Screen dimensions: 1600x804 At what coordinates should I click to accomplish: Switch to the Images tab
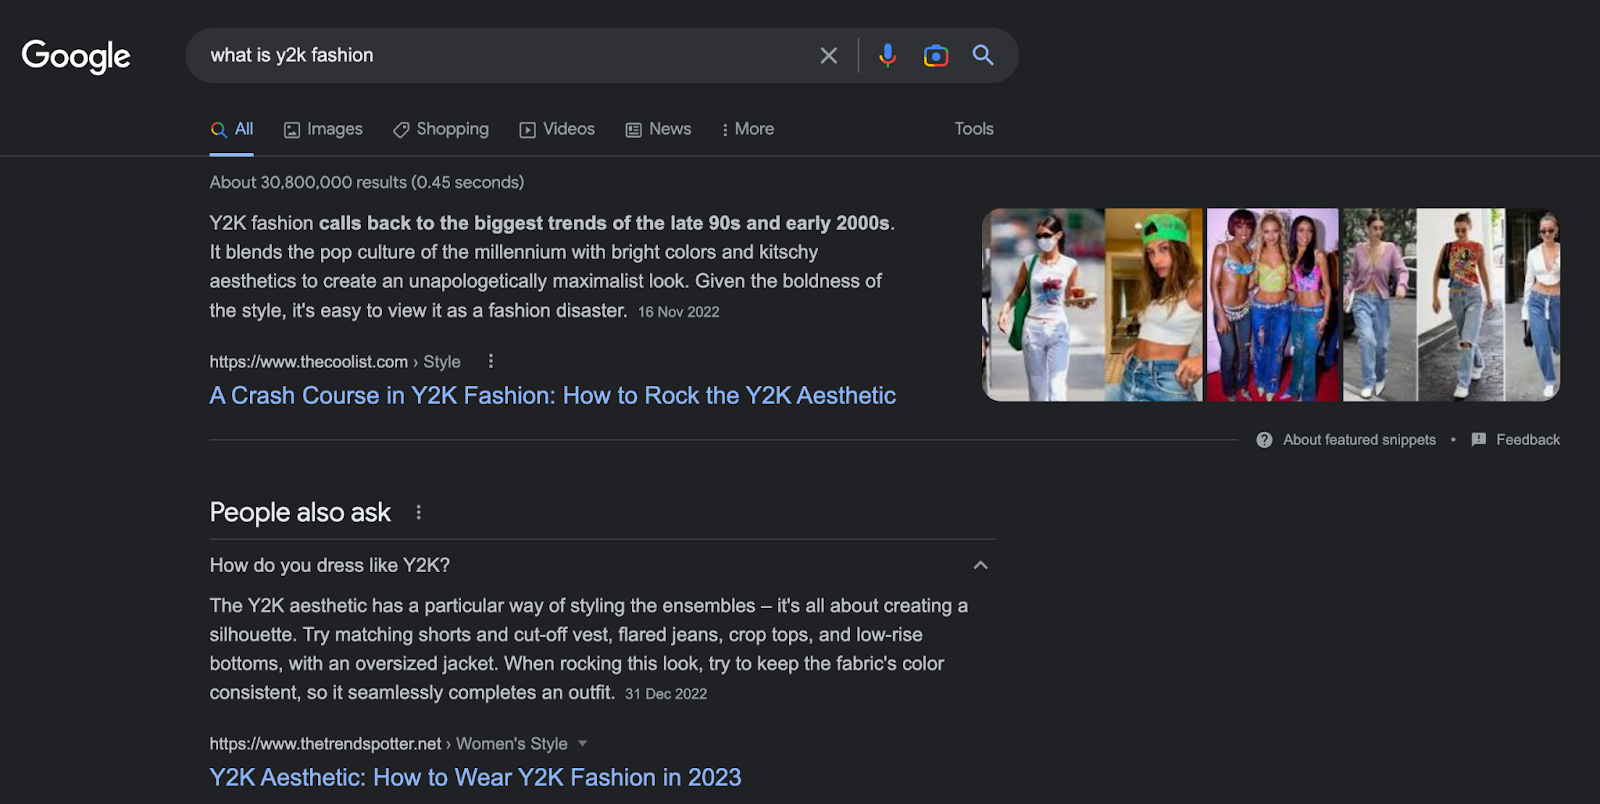(x=323, y=129)
